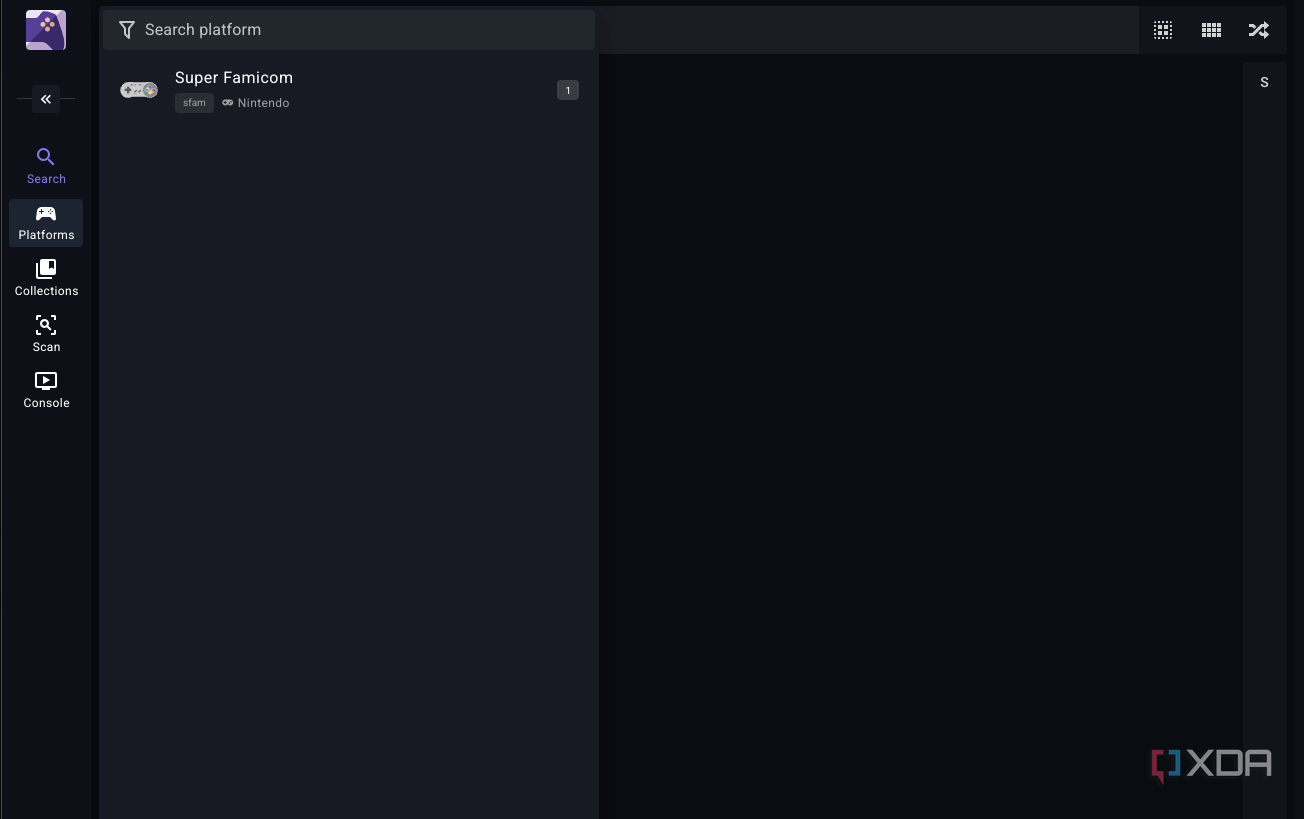The width and height of the screenshot is (1304, 819).
Task: Click the Super Famicom controller icon
Action: click(x=139, y=90)
